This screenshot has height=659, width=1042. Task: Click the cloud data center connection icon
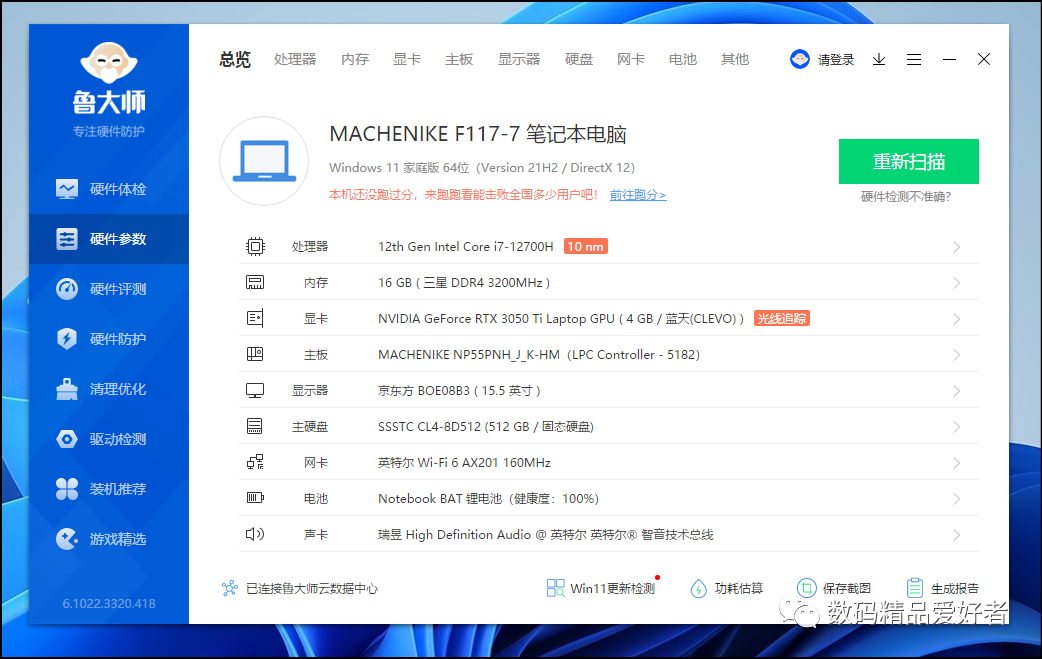pos(230,588)
